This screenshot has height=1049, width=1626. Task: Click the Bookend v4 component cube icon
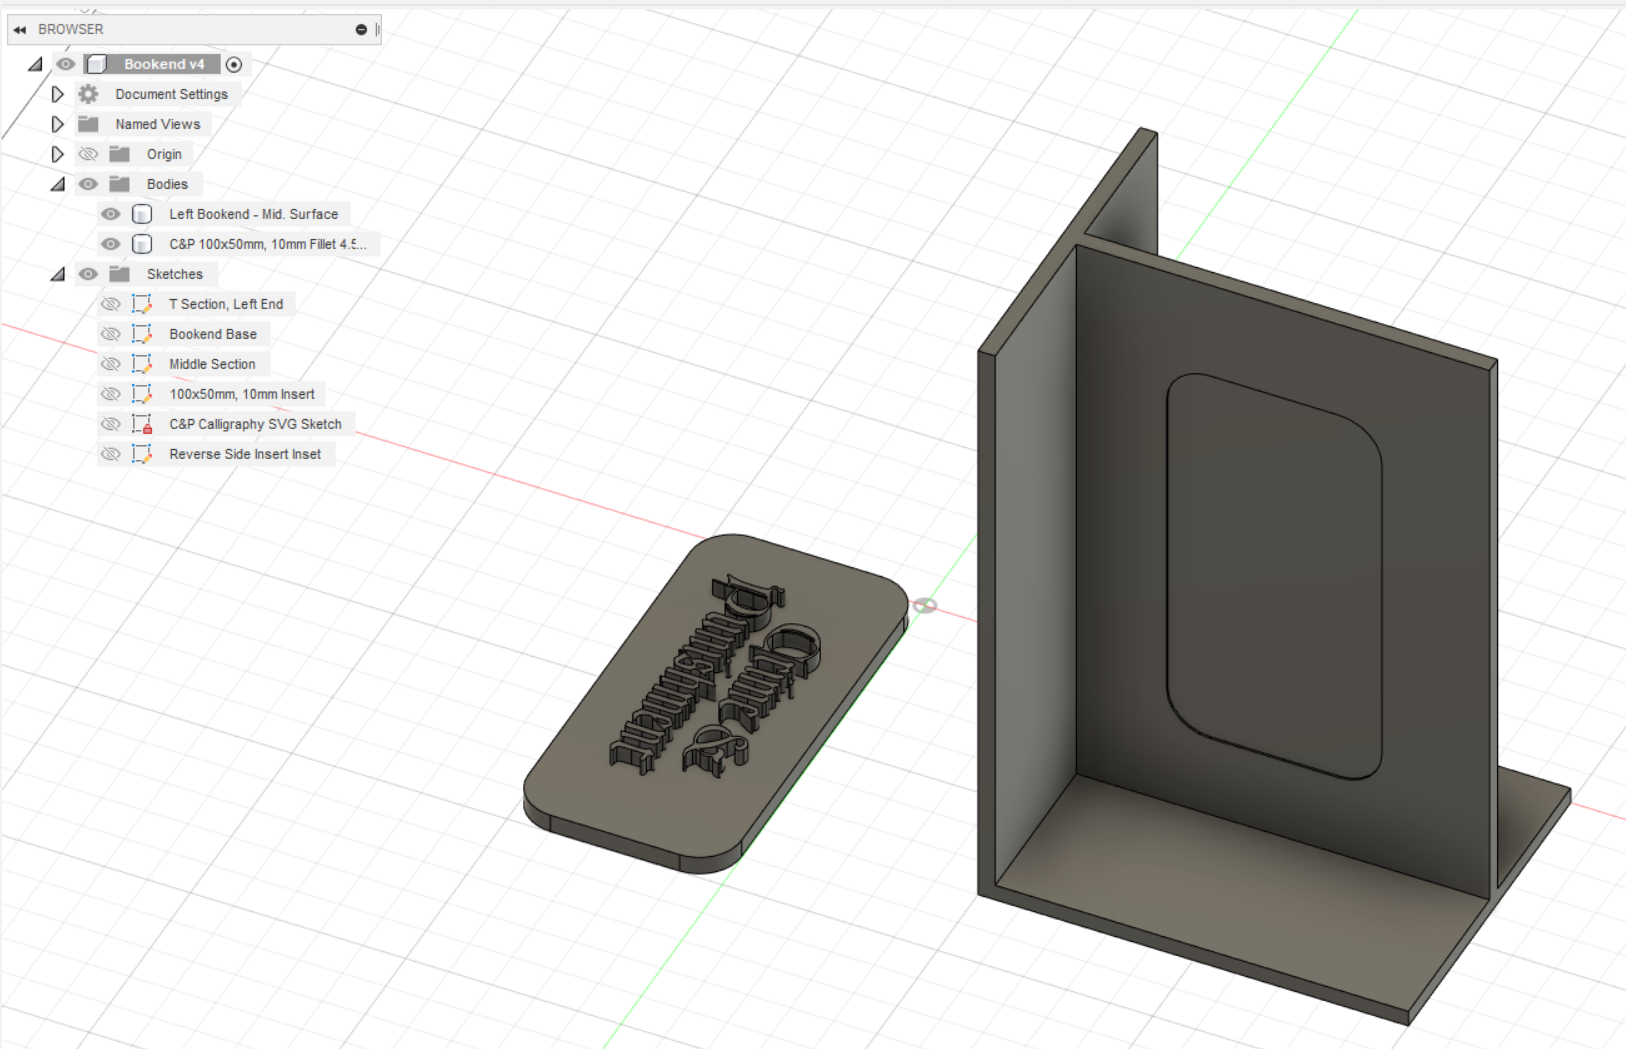(97, 63)
